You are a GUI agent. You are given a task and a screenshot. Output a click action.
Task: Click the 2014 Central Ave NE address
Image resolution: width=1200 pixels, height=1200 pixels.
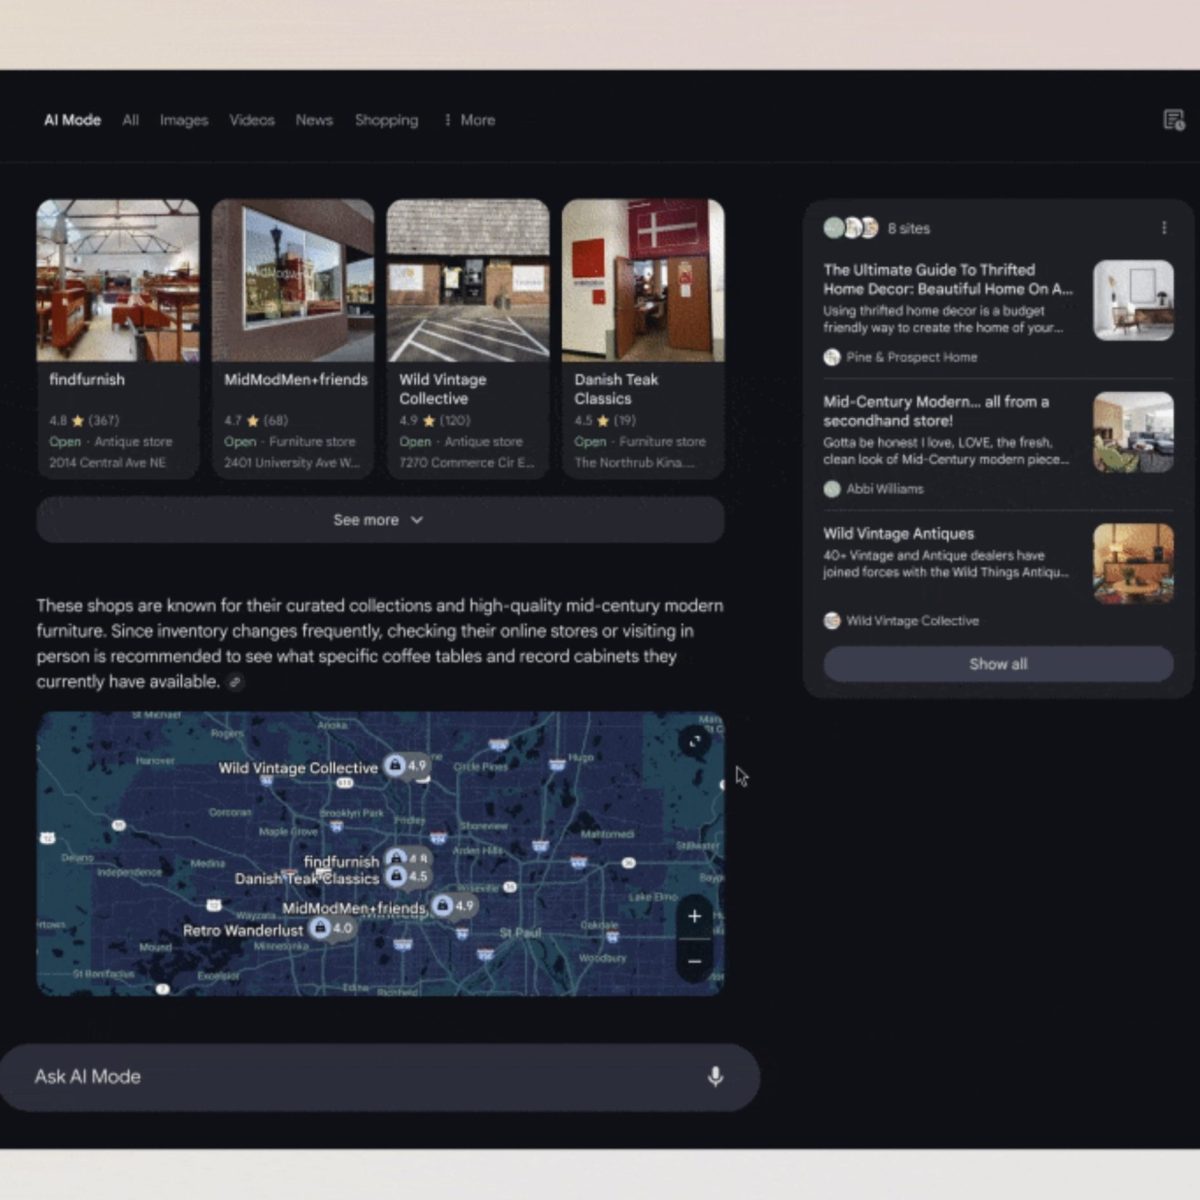108,463
